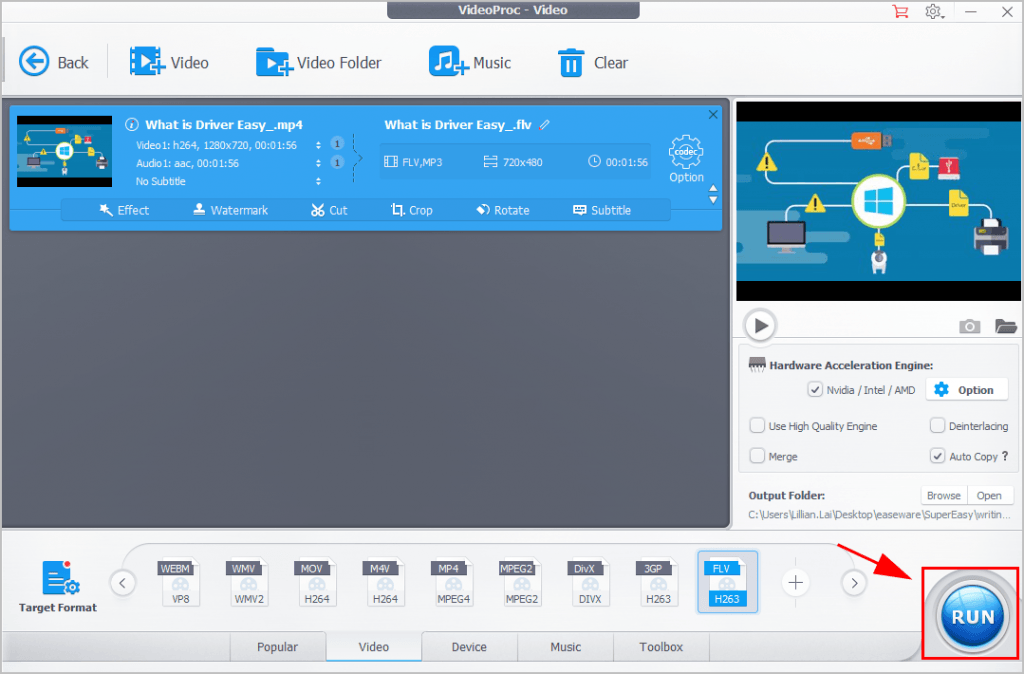Select WEBM VP8 format

pos(180,583)
